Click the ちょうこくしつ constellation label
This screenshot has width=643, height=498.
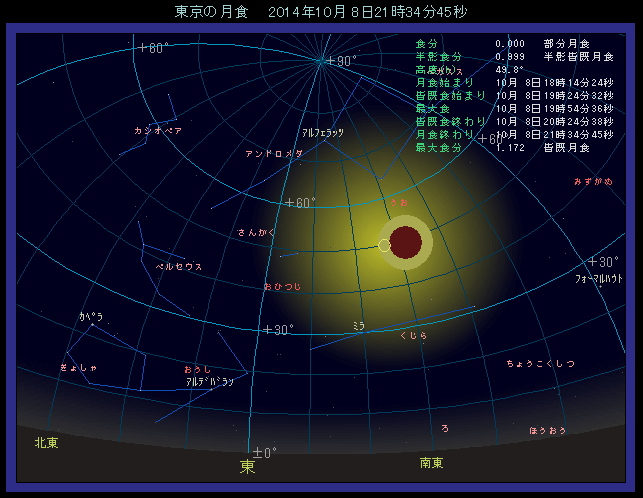click(540, 363)
